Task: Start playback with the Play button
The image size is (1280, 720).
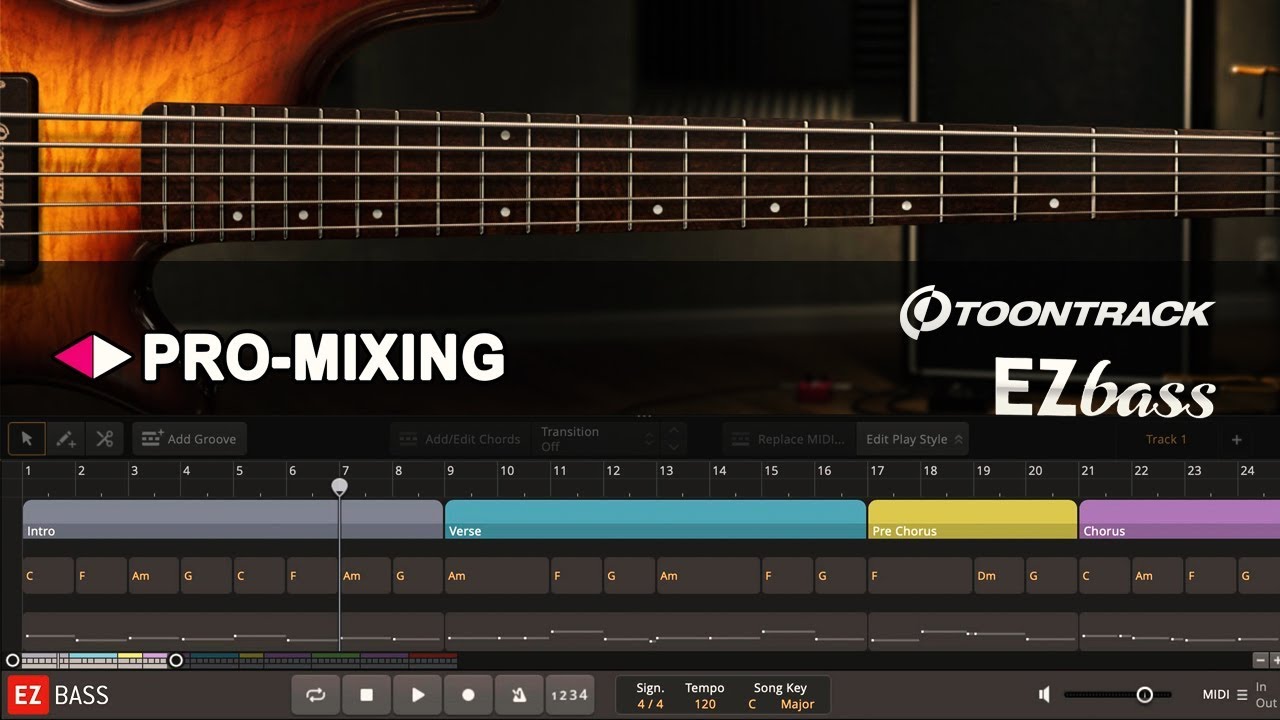Action: (418, 695)
